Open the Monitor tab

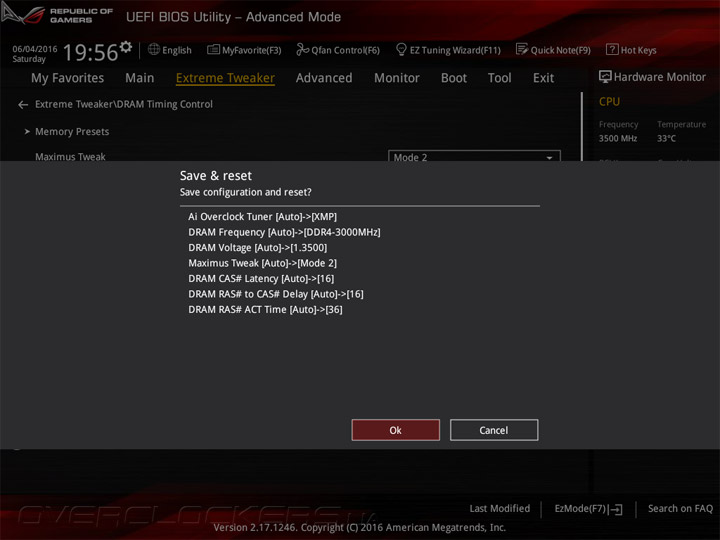click(397, 78)
